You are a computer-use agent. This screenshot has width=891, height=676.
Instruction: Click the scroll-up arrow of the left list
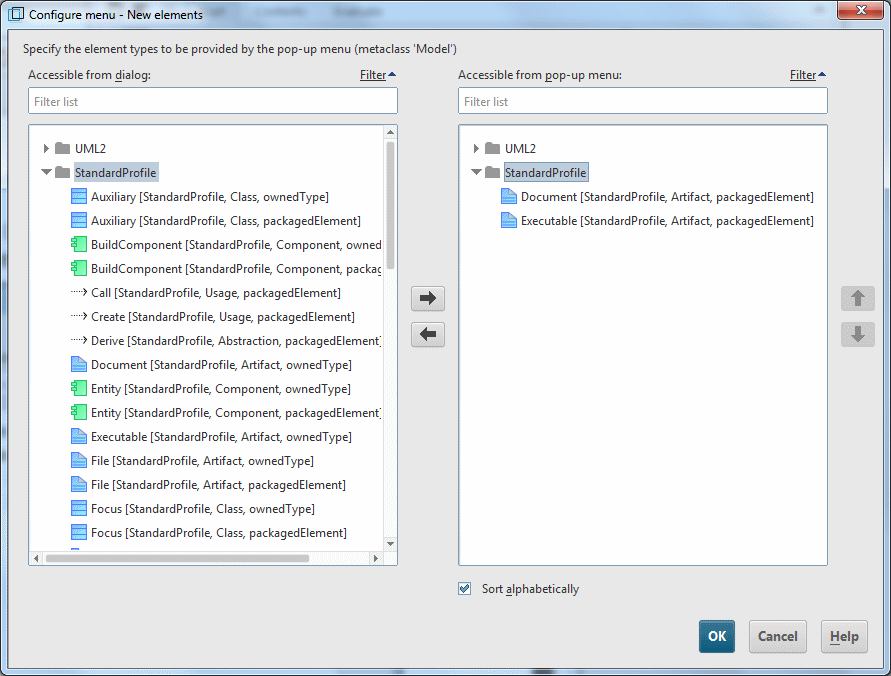(x=390, y=132)
